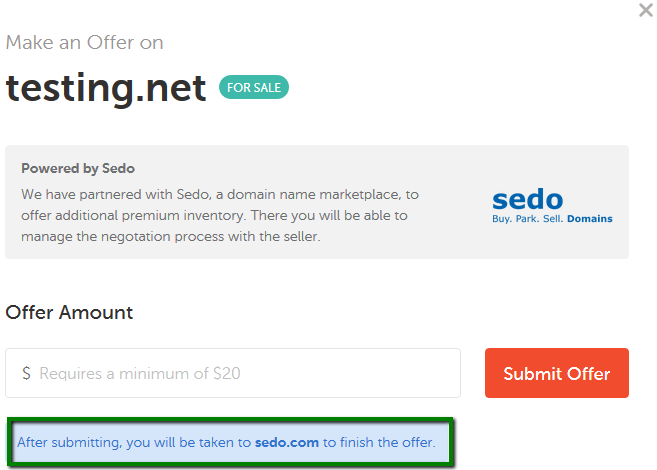Click the 'After submitting' notice text

226,442
